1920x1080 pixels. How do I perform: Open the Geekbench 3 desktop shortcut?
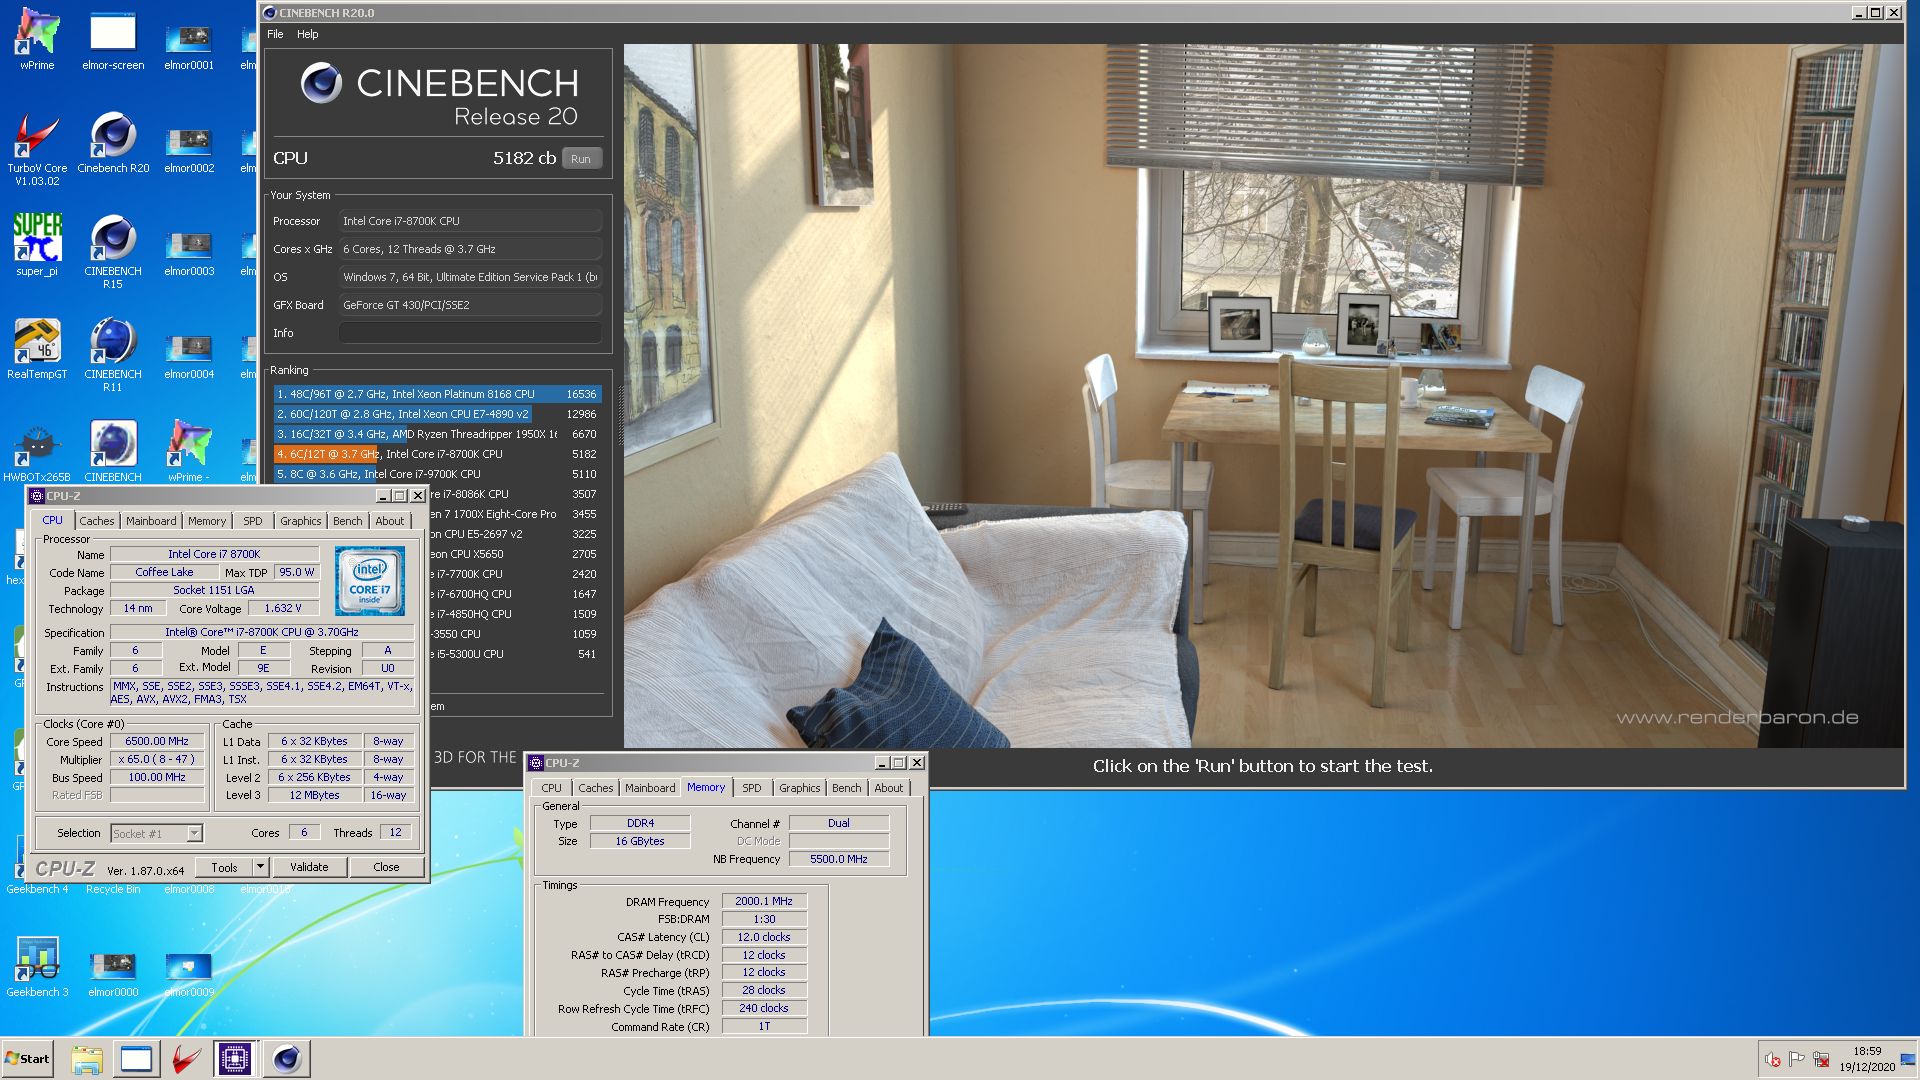click(x=37, y=967)
